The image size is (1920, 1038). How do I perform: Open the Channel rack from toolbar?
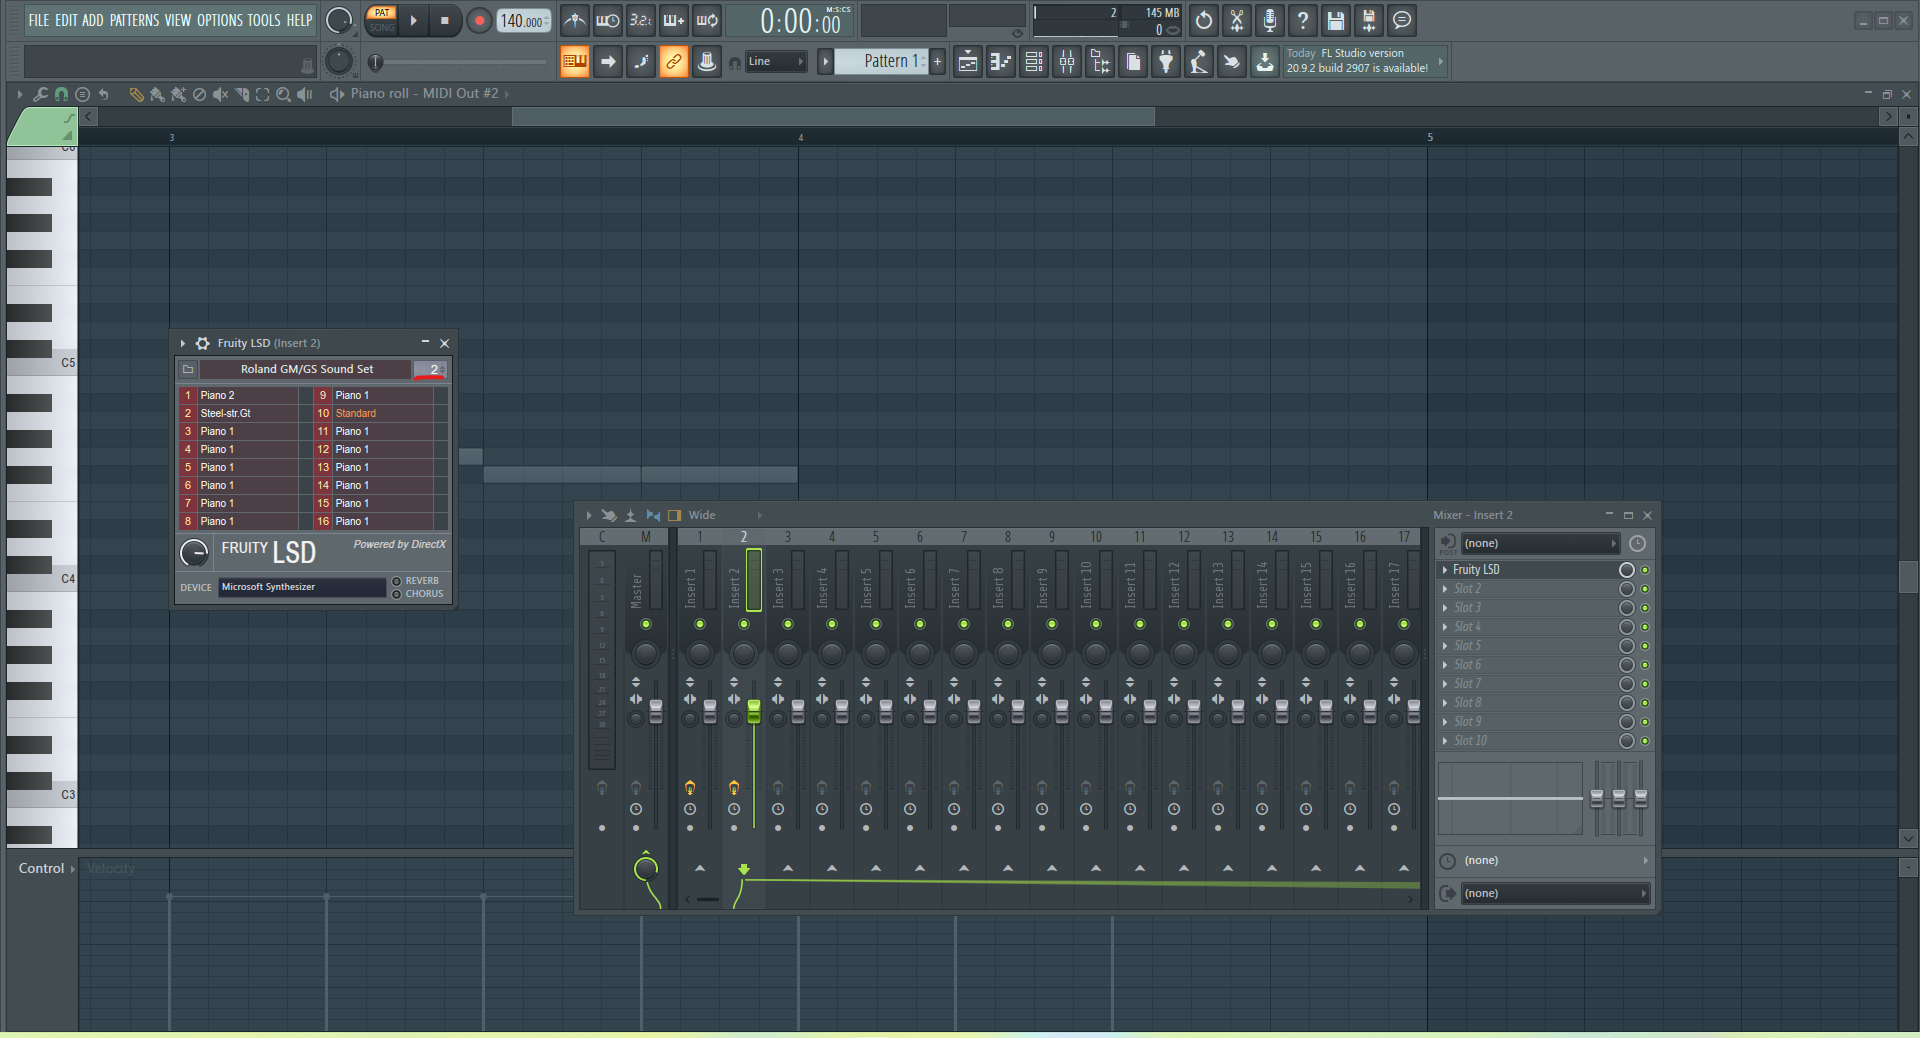(1034, 62)
